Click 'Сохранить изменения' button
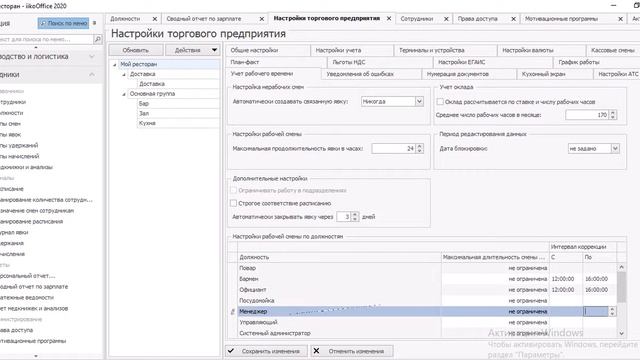Image resolution: width=640 pixels, height=360 pixels. pyautogui.click(x=266, y=351)
